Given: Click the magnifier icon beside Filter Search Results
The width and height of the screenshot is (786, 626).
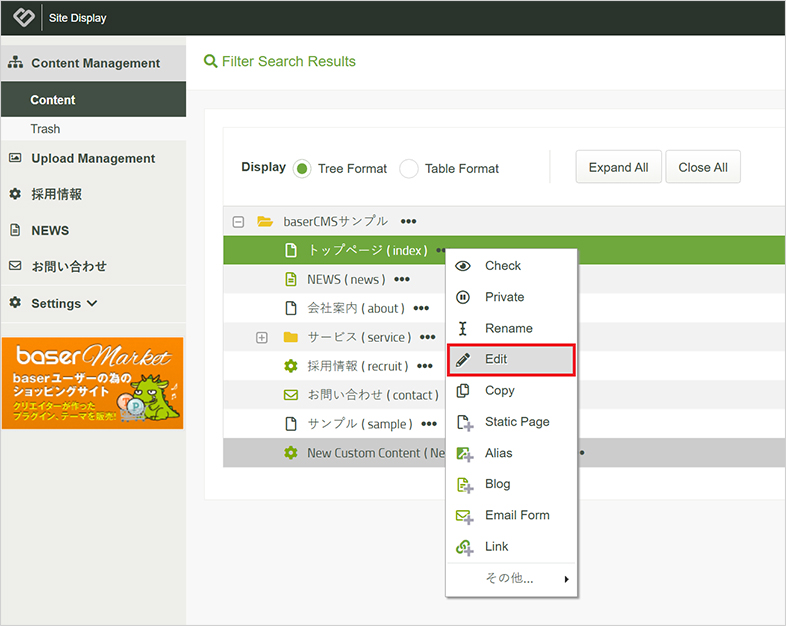Looking at the screenshot, I should point(210,61).
